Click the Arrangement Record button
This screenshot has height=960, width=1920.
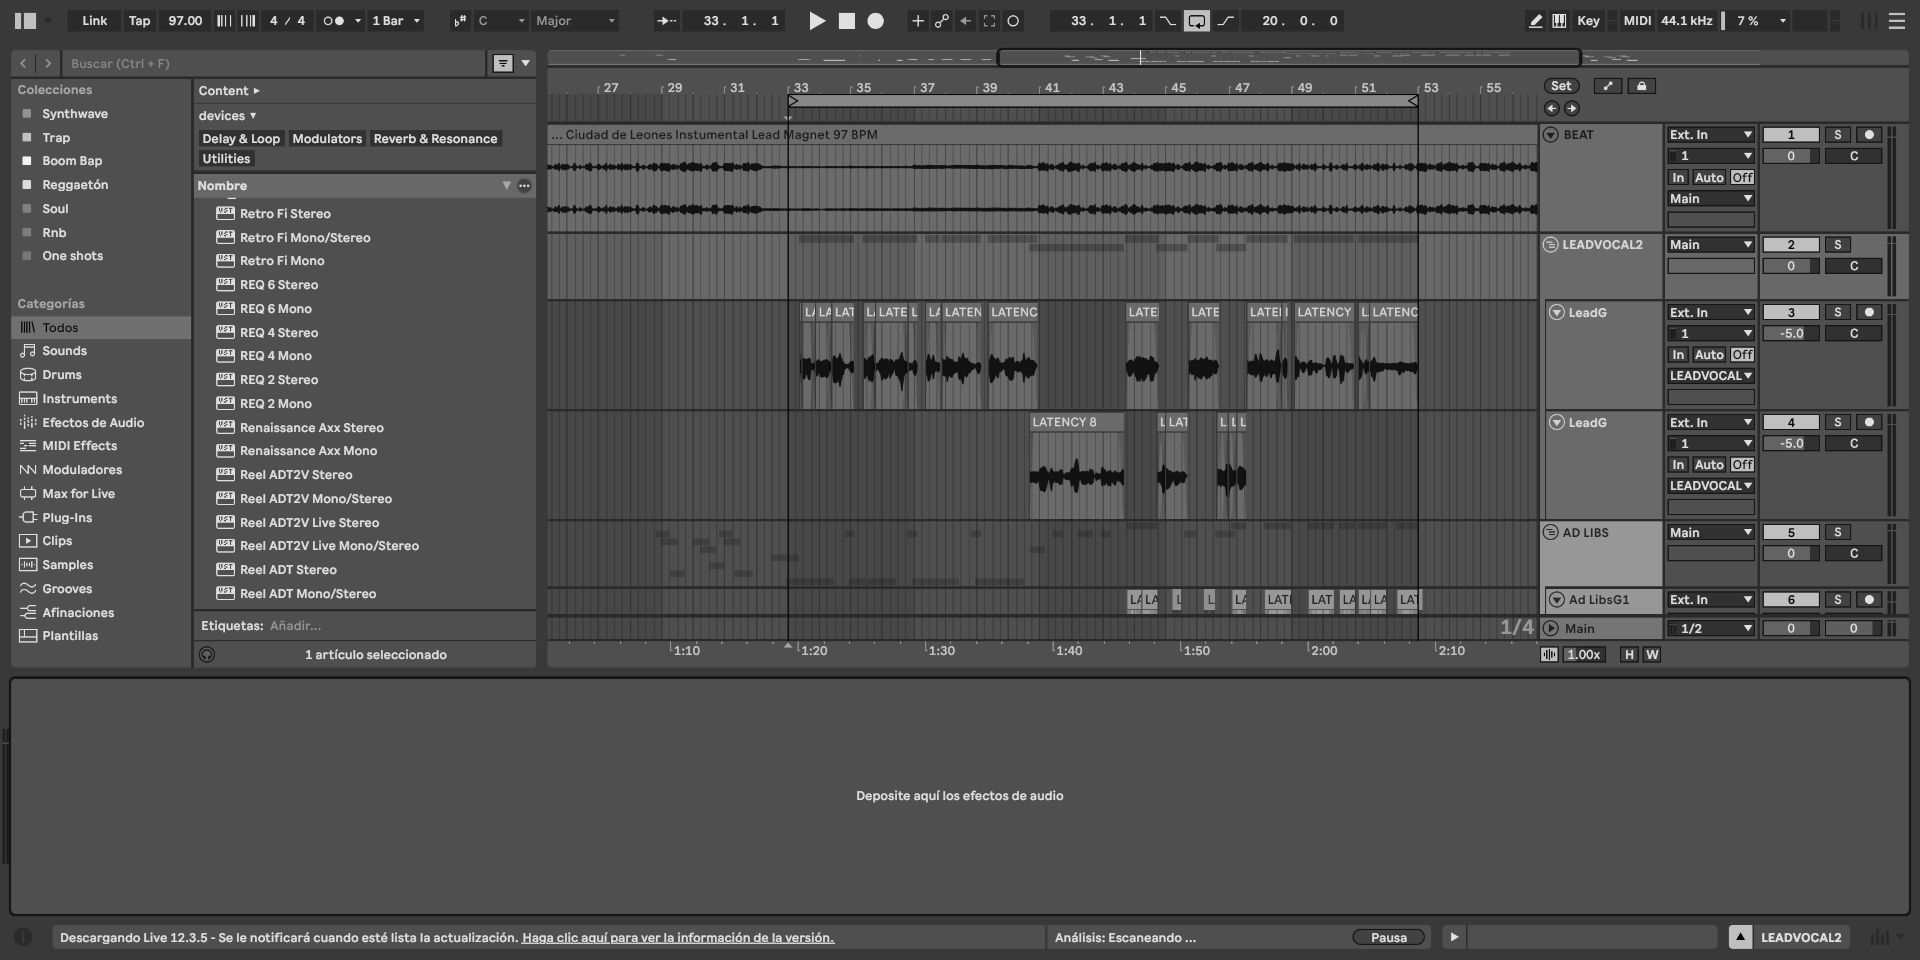[x=875, y=21]
